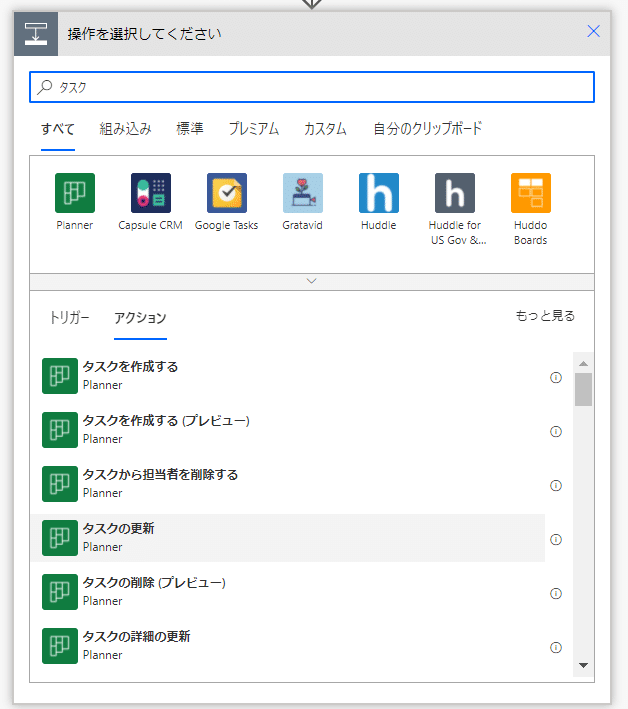Click the scrollbar up arrow
Image resolution: width=628 pixels, height=709 pixels.
pos(583,364)
